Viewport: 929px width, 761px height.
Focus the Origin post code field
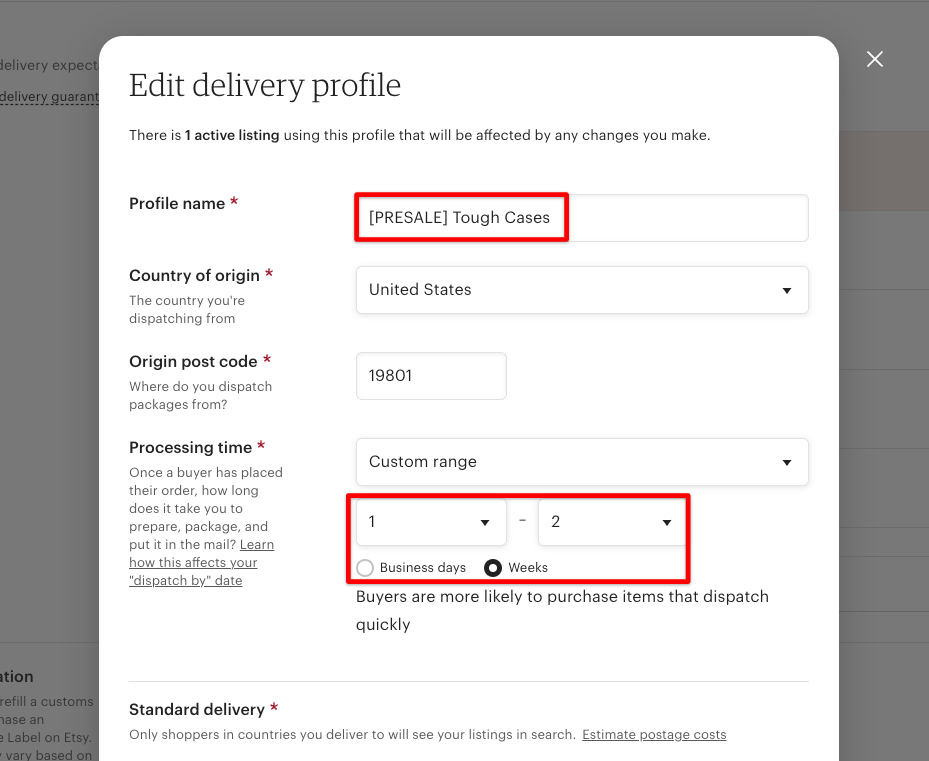pyautogui.click(x=431, y=376)
